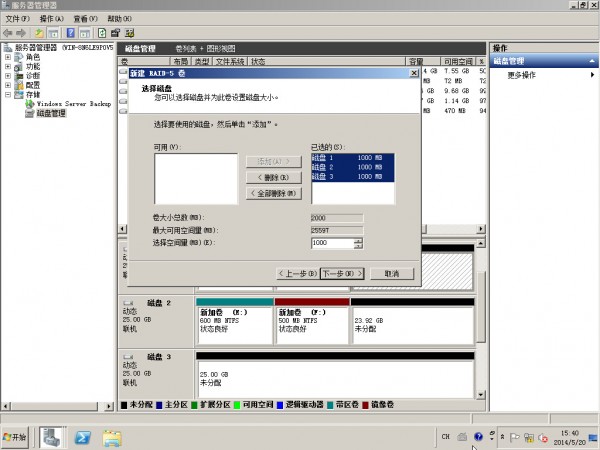Collapse the 存储 (Storage) tree node
Screen dimensions: 600x450
click(8, 94)
